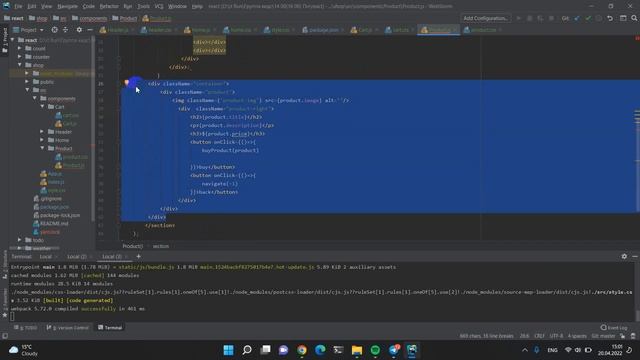640x360 pixels.
Task: Switch to the Local terminal tab
Action: tap(45, 256)
